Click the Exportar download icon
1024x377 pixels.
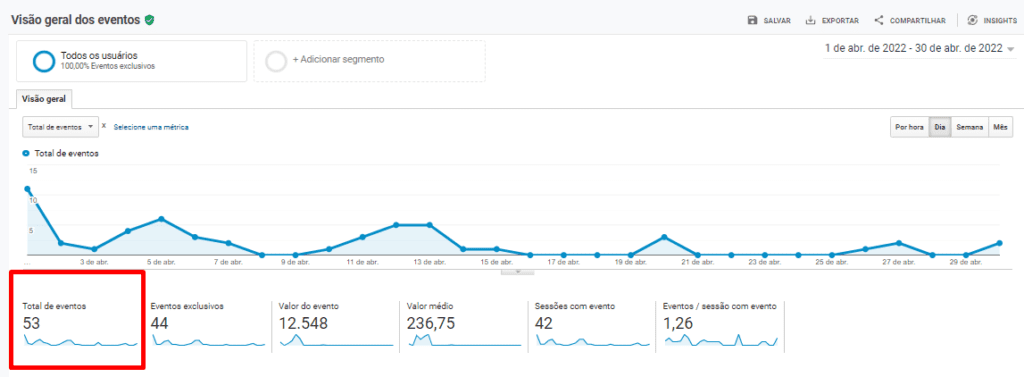(811, 20)
